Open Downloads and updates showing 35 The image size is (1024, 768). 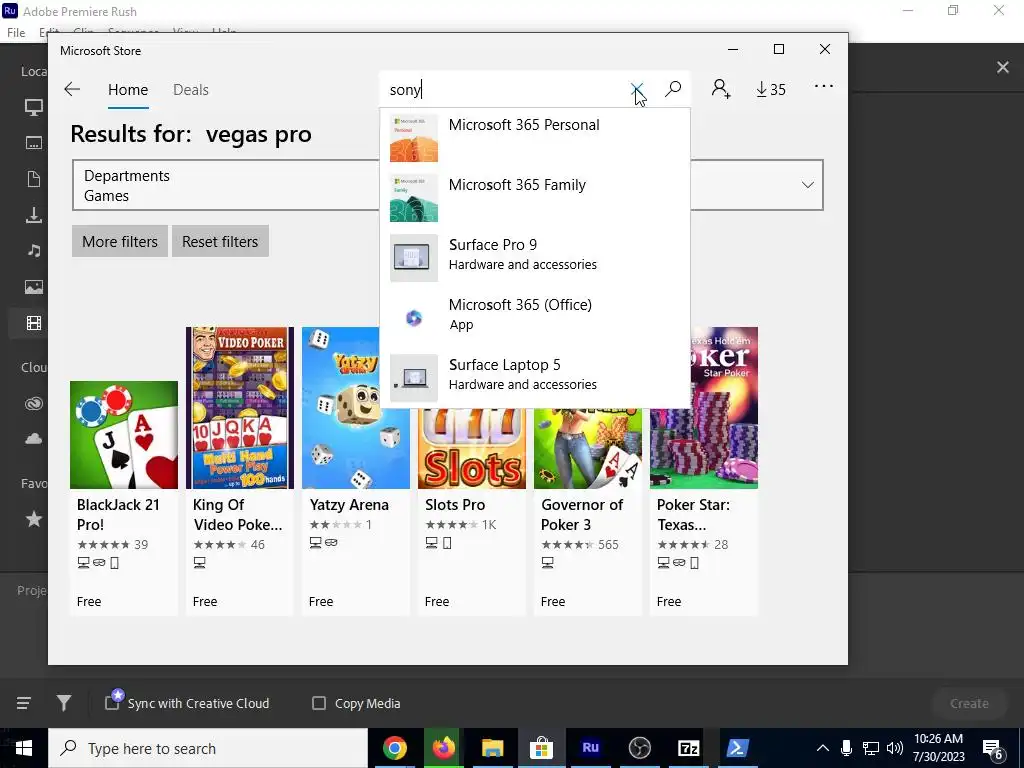(771, 89)
